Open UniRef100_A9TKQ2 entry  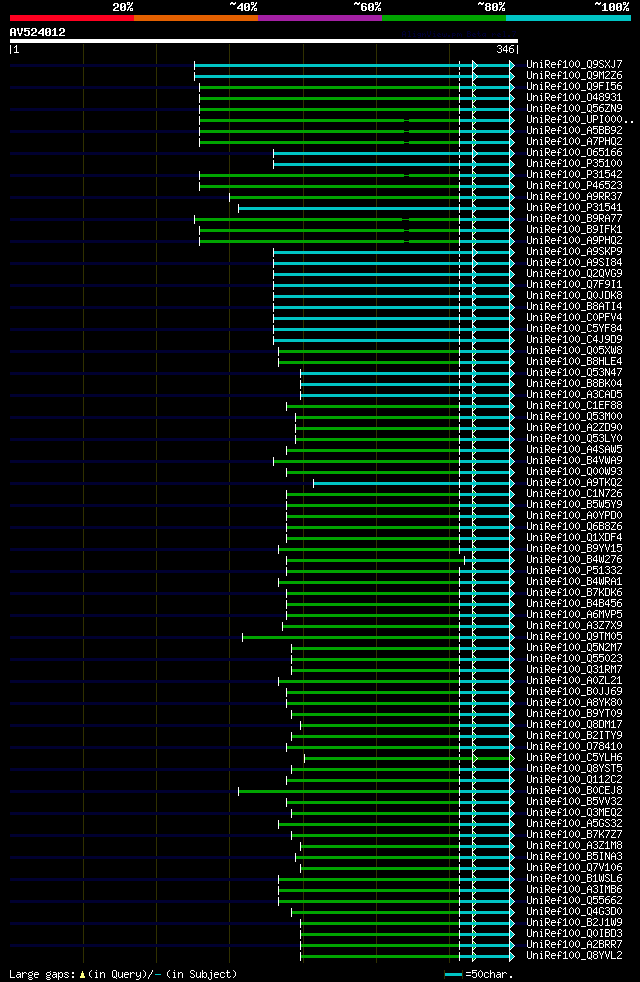574,483
